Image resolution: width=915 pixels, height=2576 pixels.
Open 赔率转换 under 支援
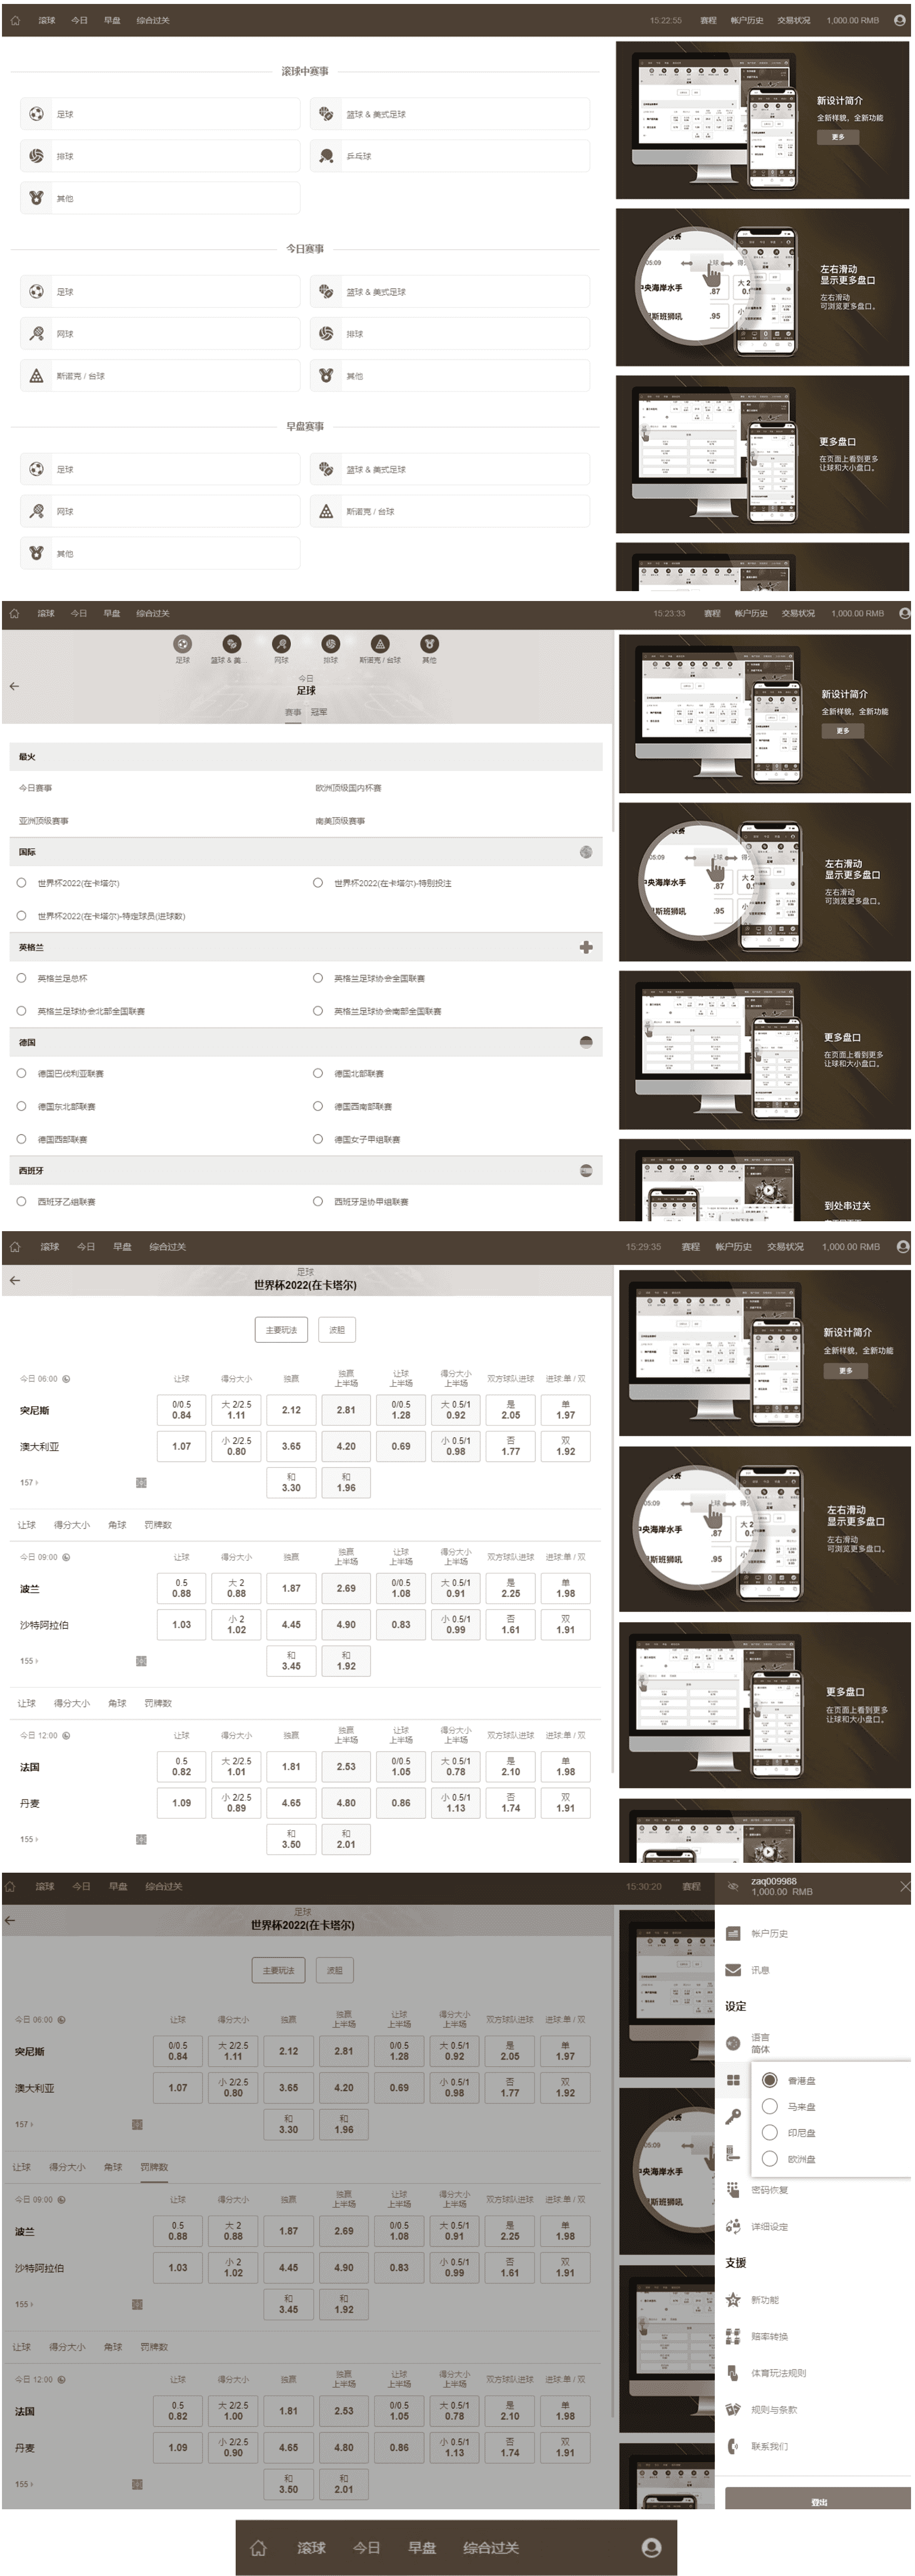point(769,2337)
